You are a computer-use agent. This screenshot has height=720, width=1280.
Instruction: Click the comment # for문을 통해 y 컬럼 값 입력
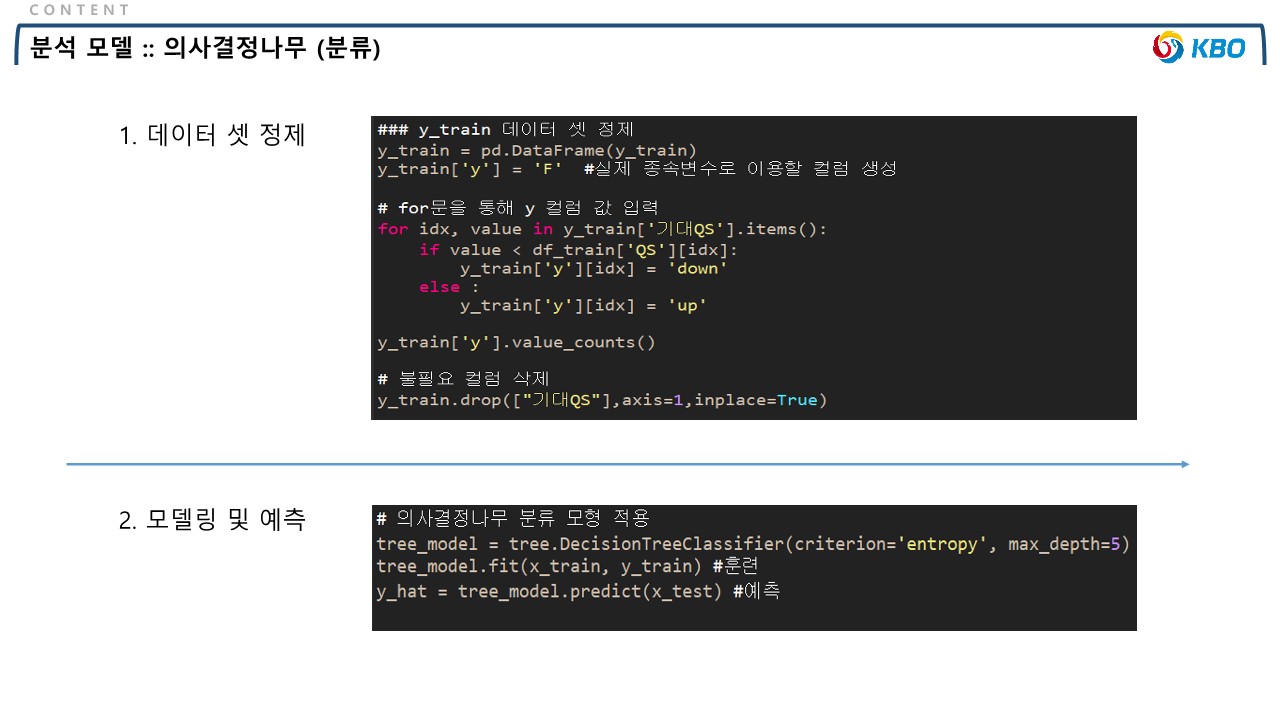(518, 208)
